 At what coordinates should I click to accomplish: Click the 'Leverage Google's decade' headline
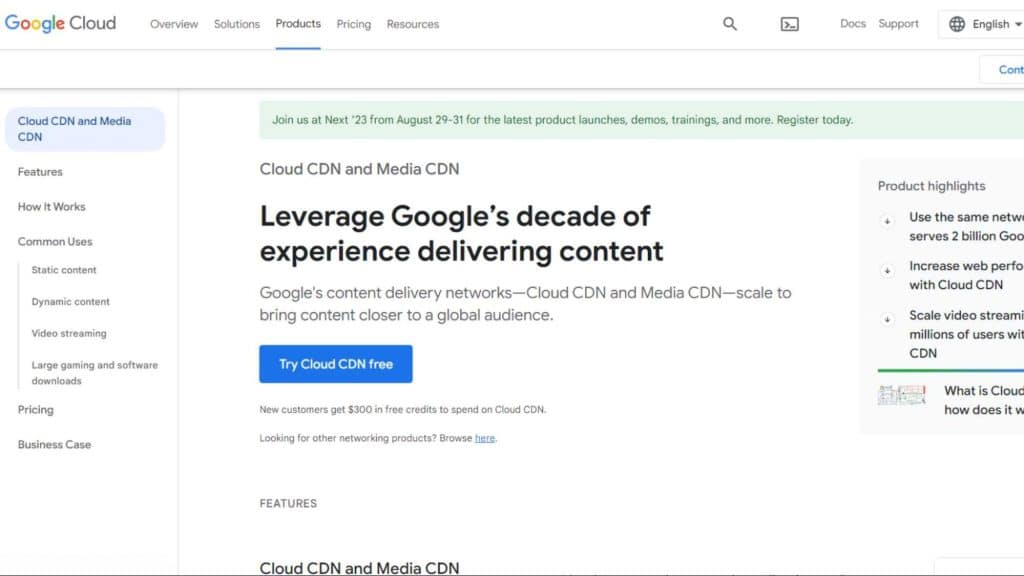pyautogui.click(x=461, y=234)
